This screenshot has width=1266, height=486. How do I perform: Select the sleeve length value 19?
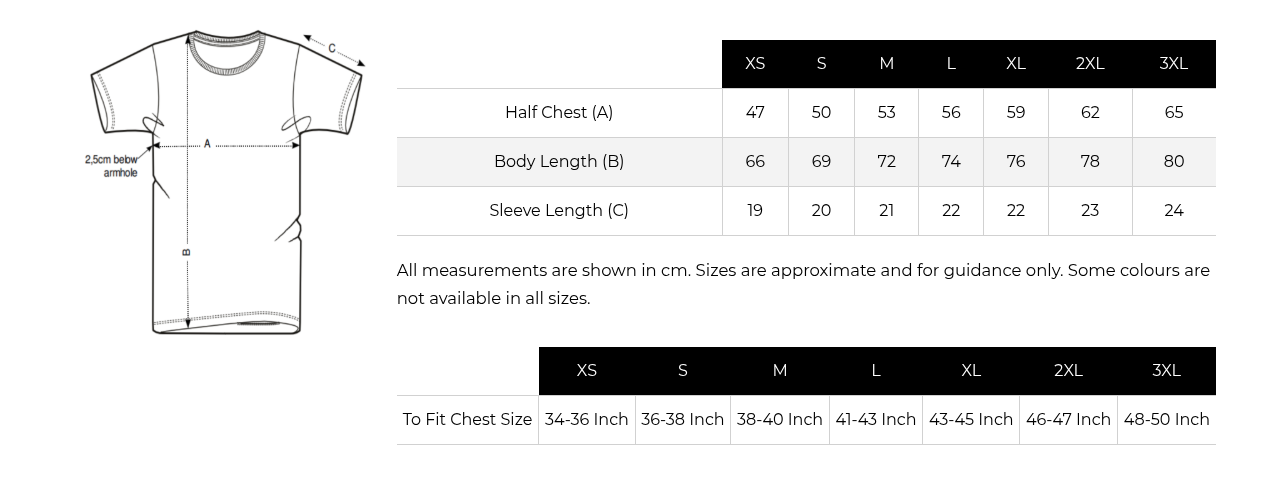(755, 210)
